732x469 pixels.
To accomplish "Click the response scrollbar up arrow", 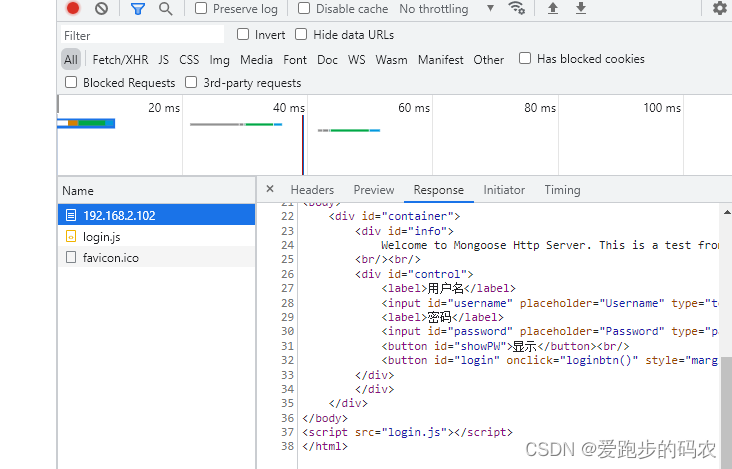I will coord(727,212).
